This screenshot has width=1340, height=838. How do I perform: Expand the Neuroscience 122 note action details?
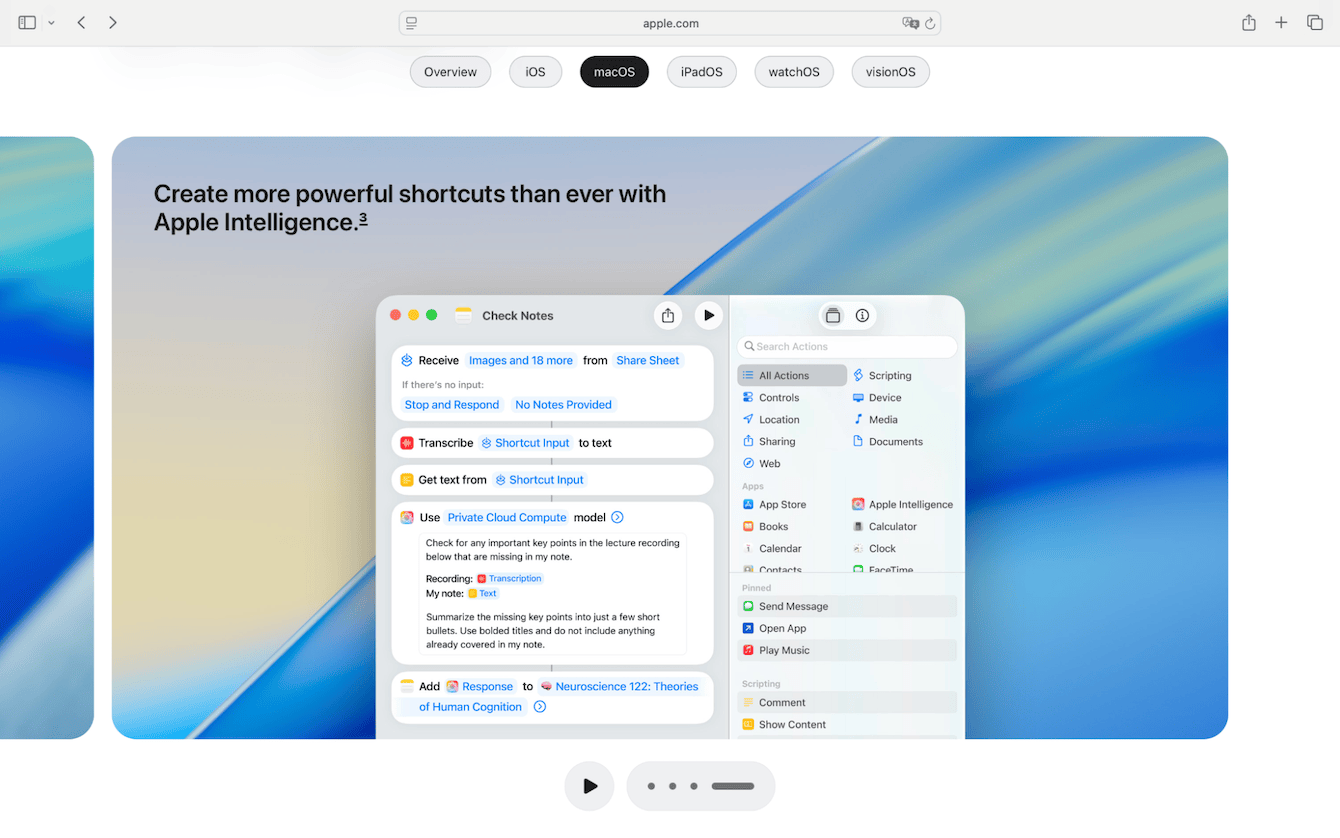539,706
